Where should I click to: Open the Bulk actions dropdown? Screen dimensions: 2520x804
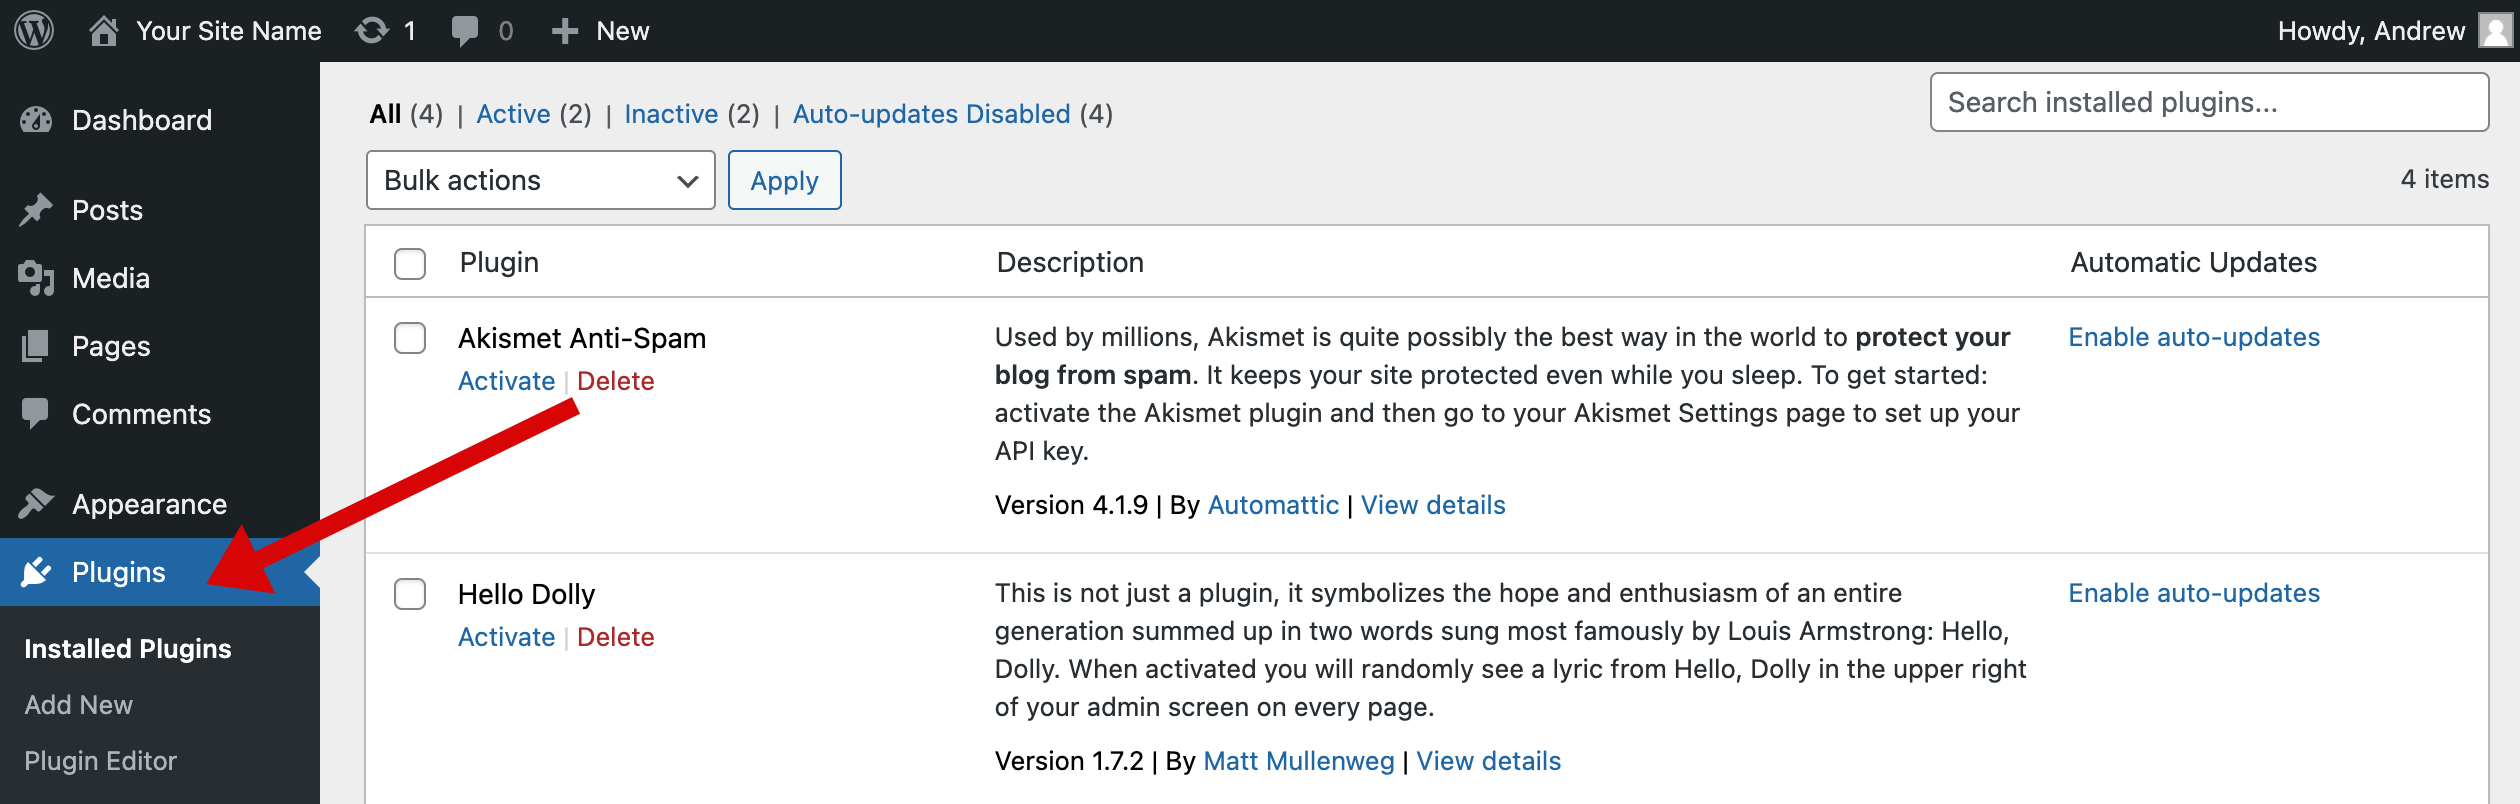click(540, 180)
